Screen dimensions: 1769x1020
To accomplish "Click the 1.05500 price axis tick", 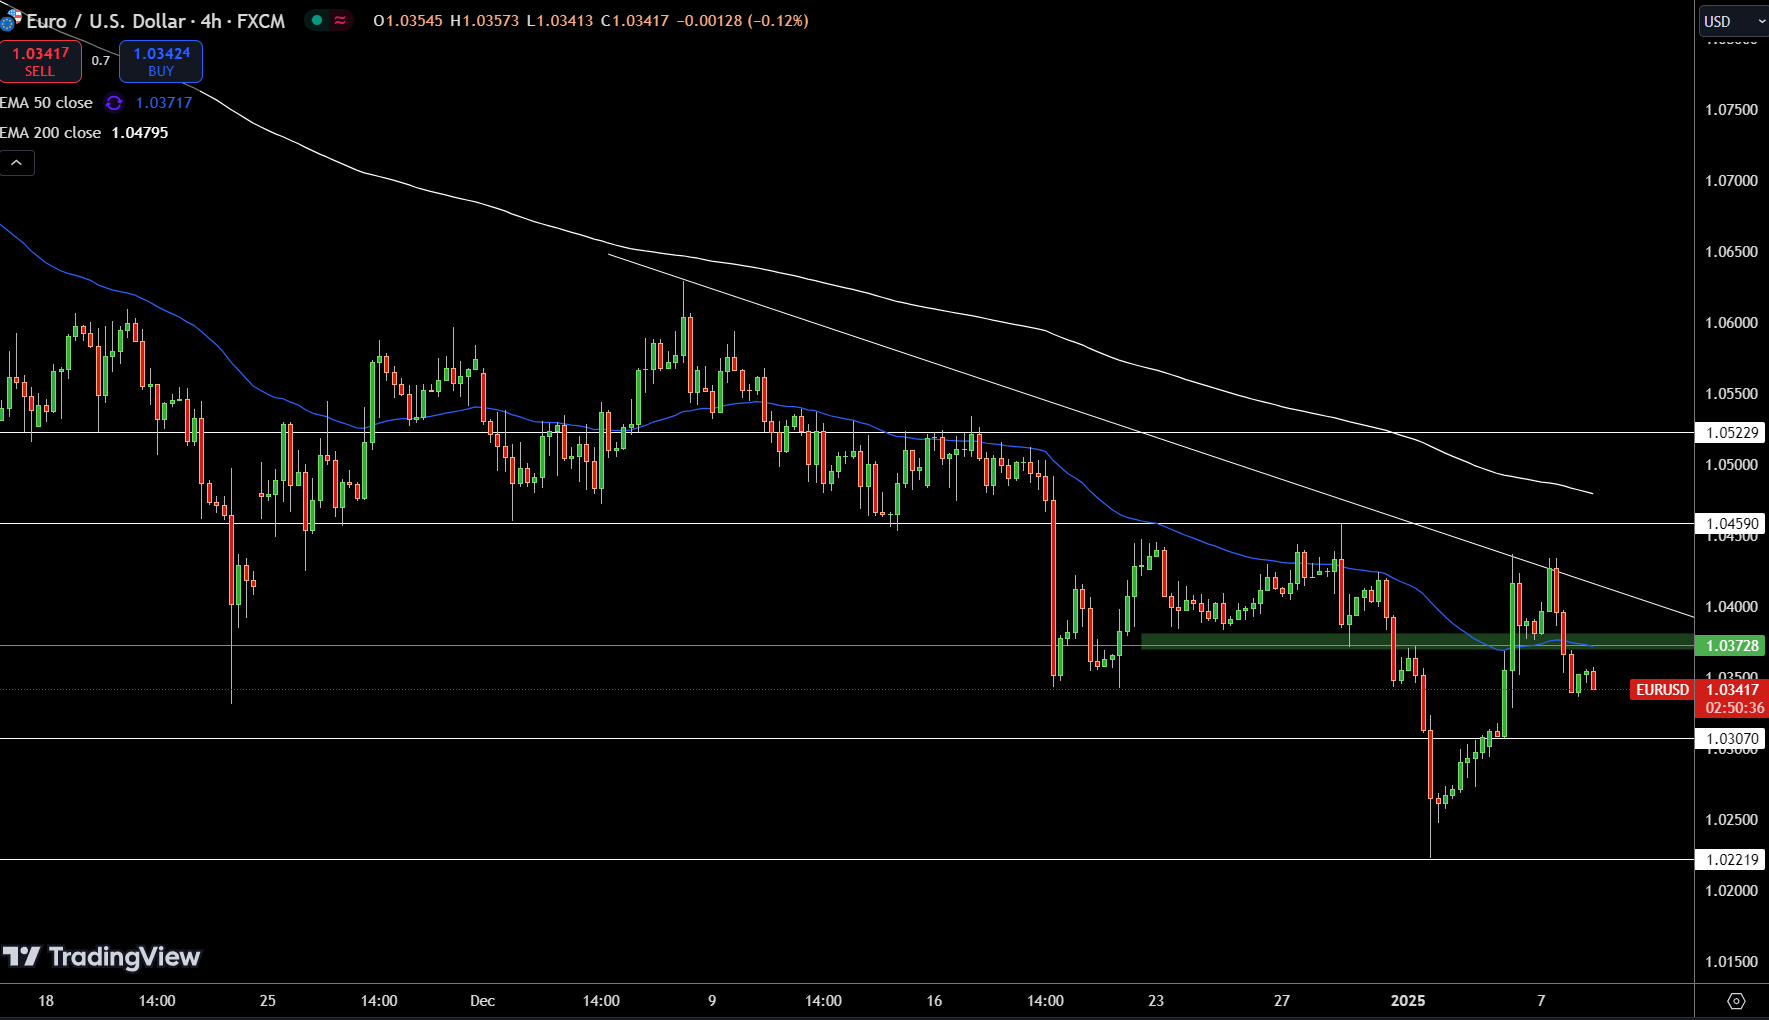I will click(1731, 394).
